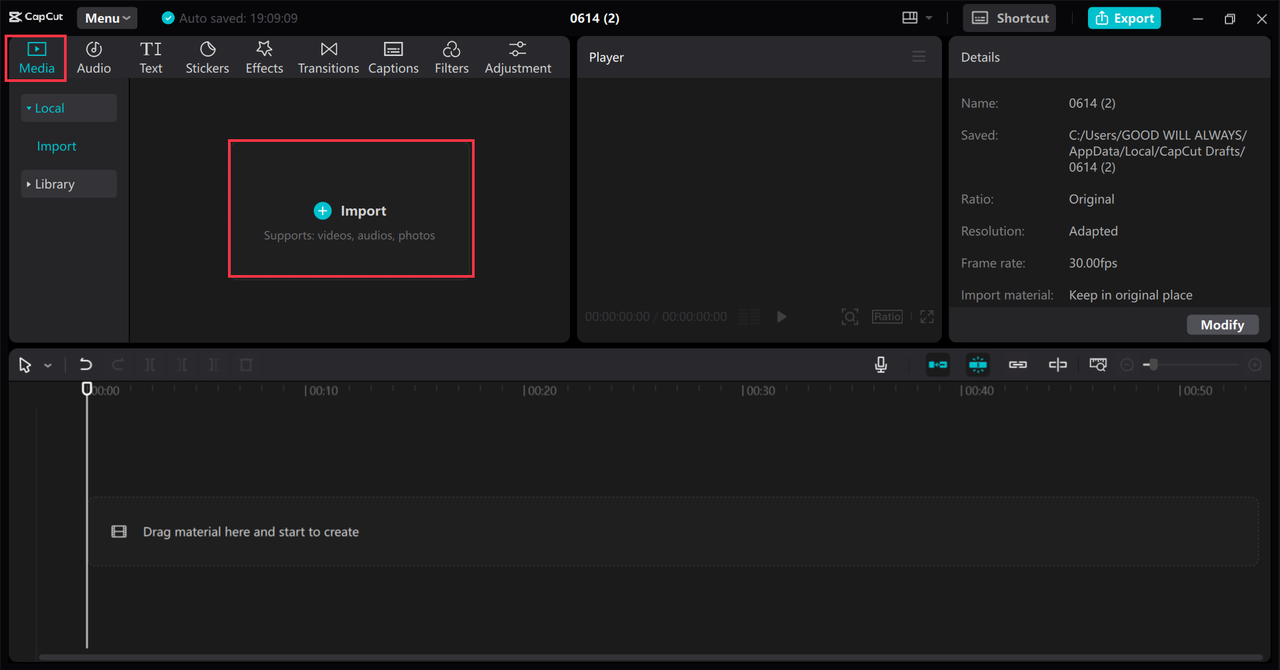Screen dimensions: 1280x670
Task: Open the Ratio selector in Player
Action: [x=887, y=316]
